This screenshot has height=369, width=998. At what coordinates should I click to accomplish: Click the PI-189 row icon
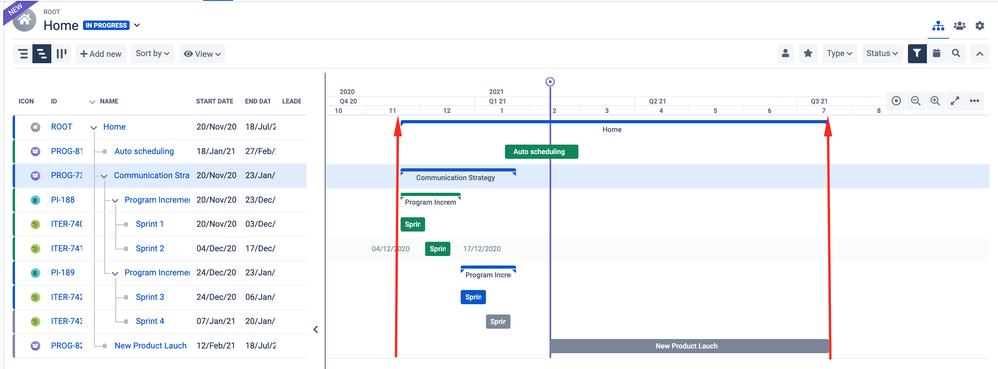click(36, 272)
